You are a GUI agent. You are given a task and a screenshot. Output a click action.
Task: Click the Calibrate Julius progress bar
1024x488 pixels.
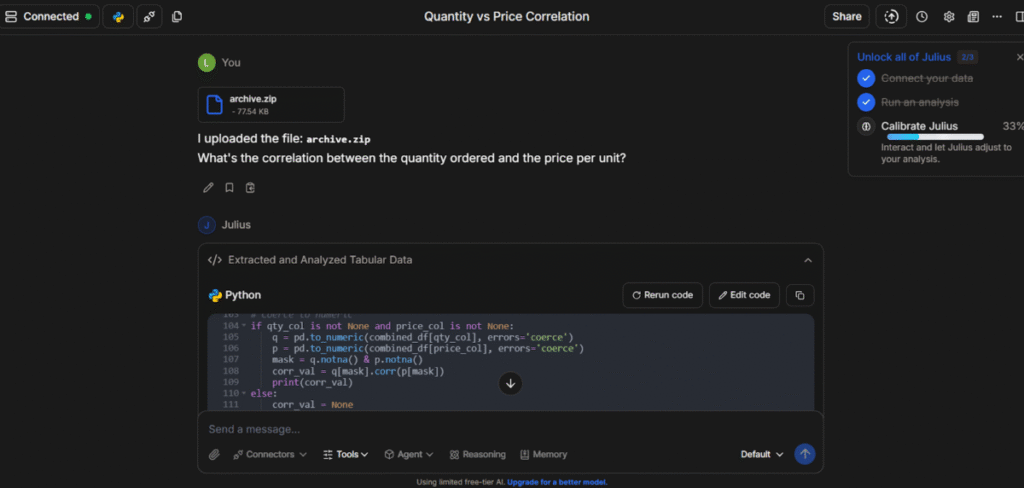(935, 137)
